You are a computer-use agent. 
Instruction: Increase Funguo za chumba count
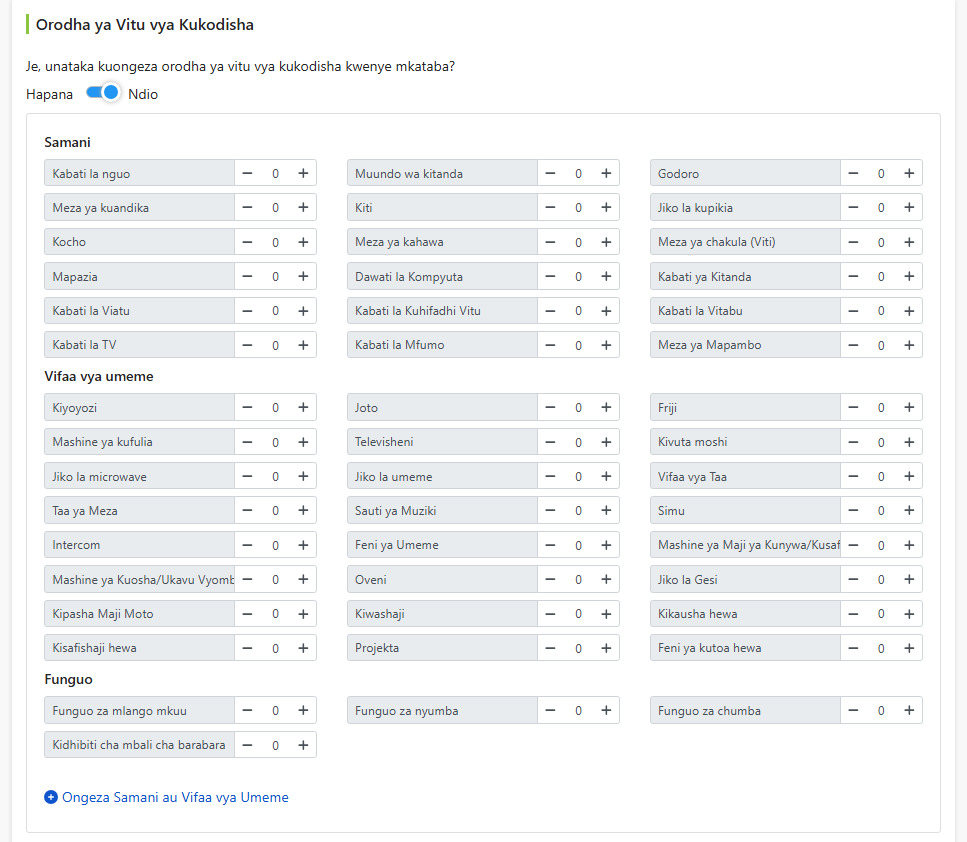908,710
